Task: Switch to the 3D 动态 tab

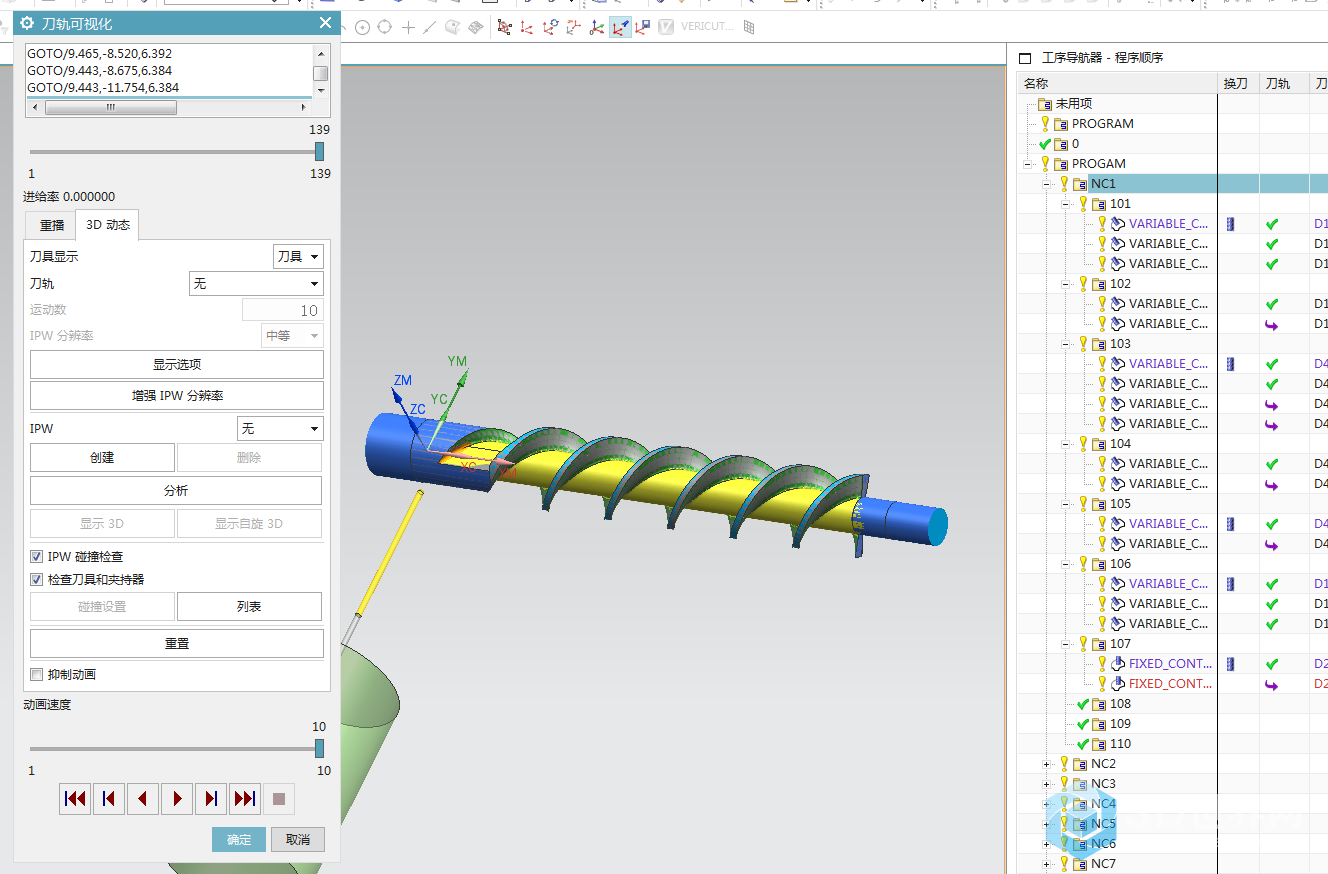Action: pyautogui.click(x=108, y=225)
